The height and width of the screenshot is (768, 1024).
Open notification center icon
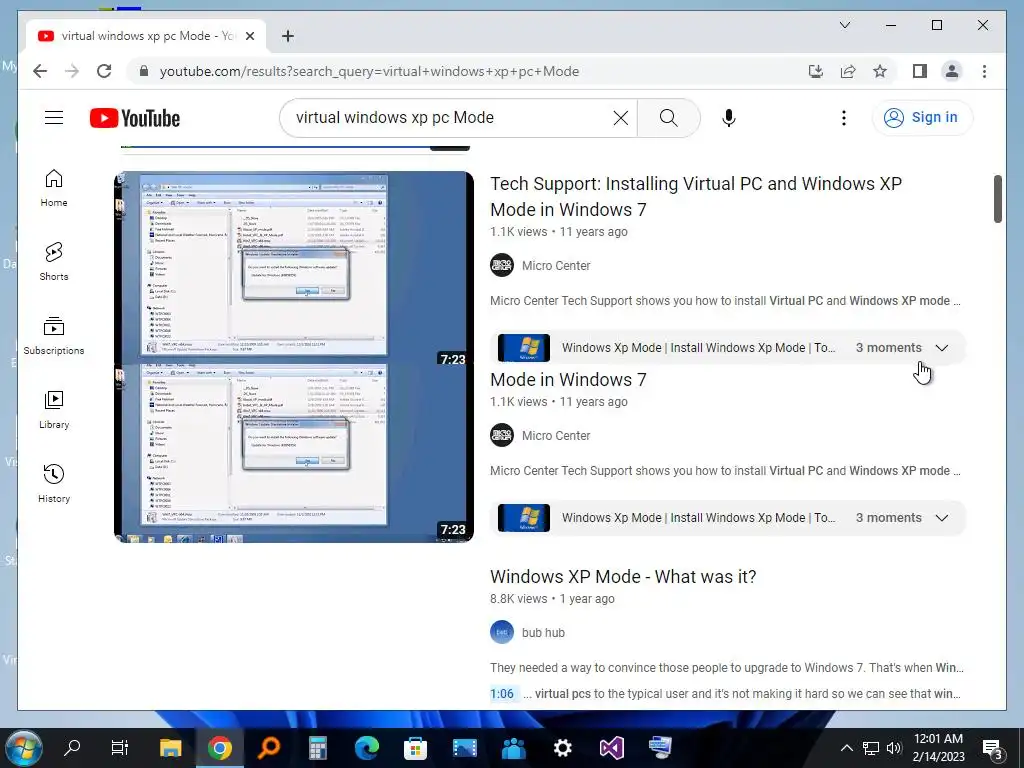(x=993, y=748)
